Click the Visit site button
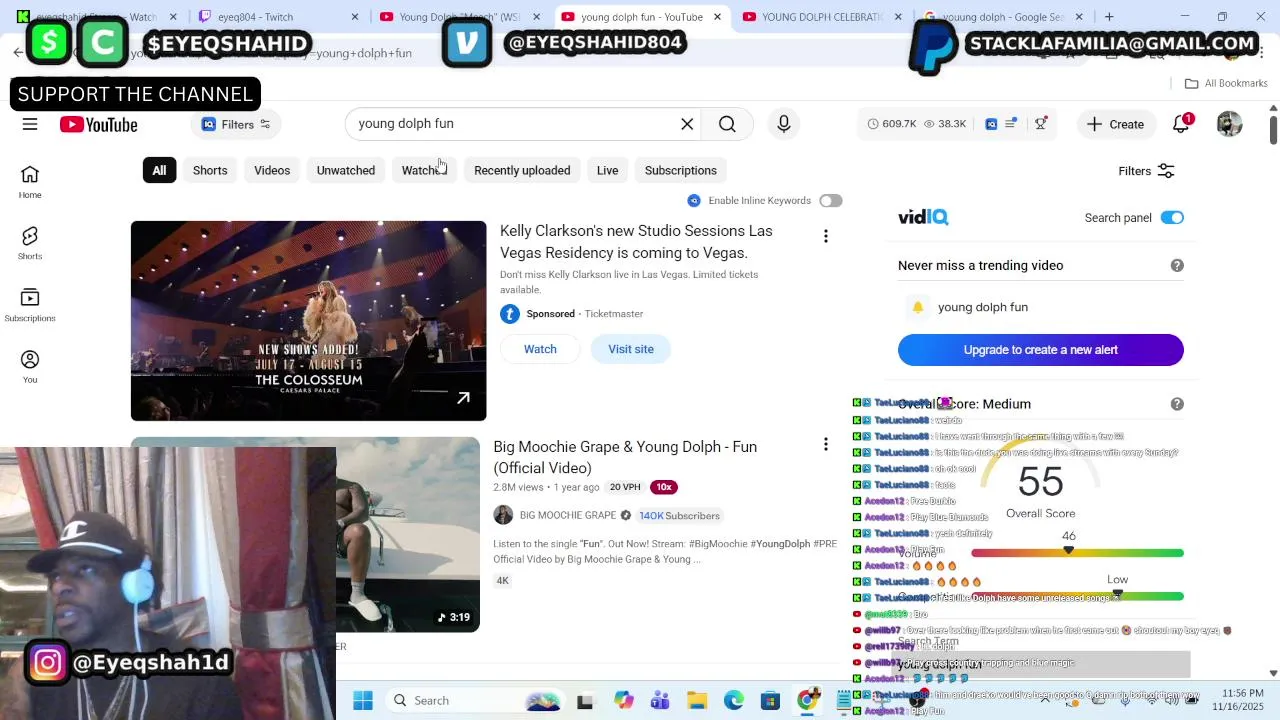Screen dimensions: 1280x720 click(631, 349)
